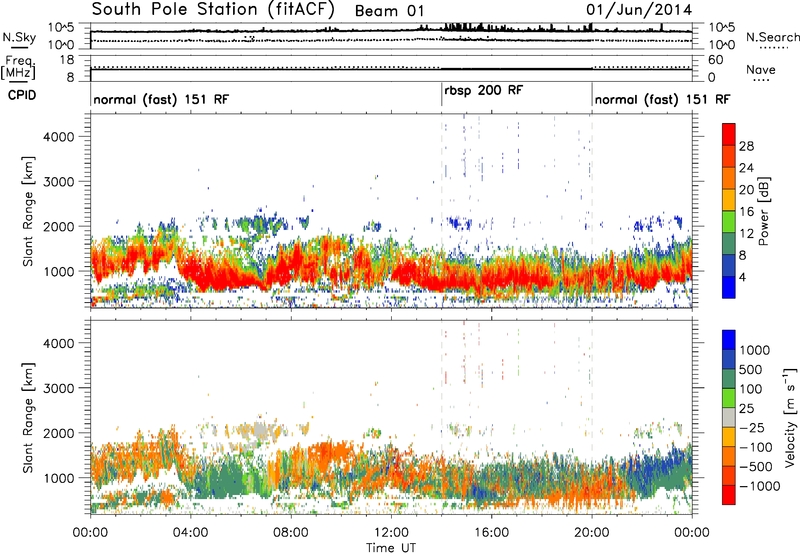Click the 10^5 tick beside N.Search
This screenshot has width=800, height=554.
click(x=721, y=28)
